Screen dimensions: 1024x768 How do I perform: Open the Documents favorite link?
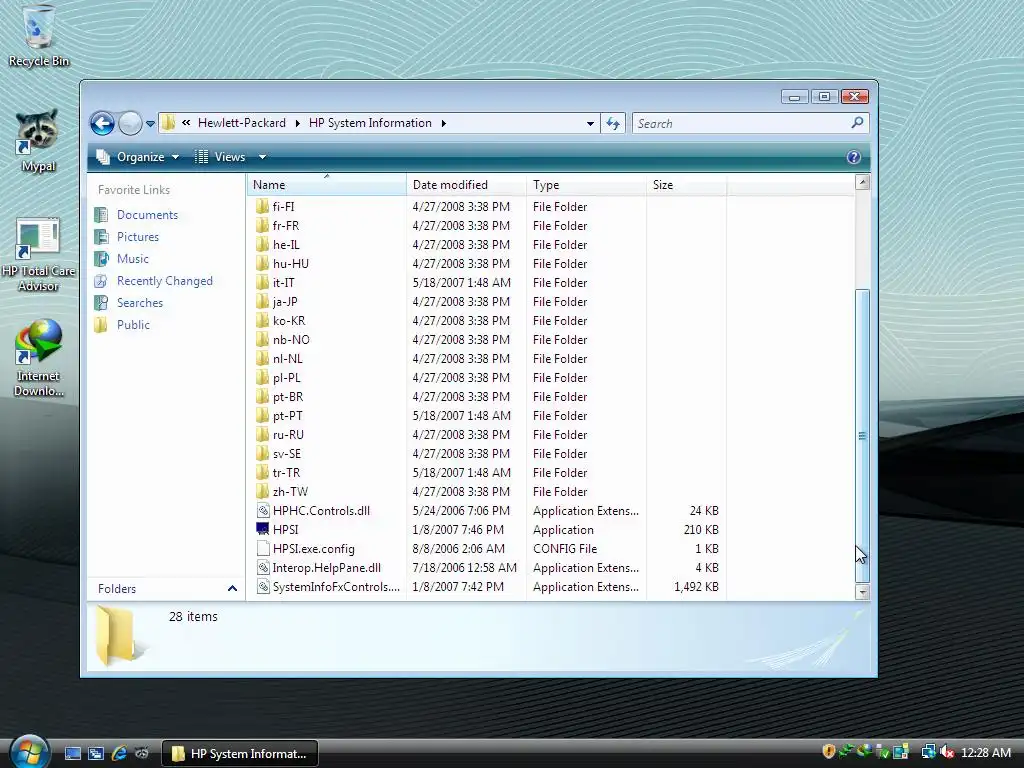tap(147, 215)
